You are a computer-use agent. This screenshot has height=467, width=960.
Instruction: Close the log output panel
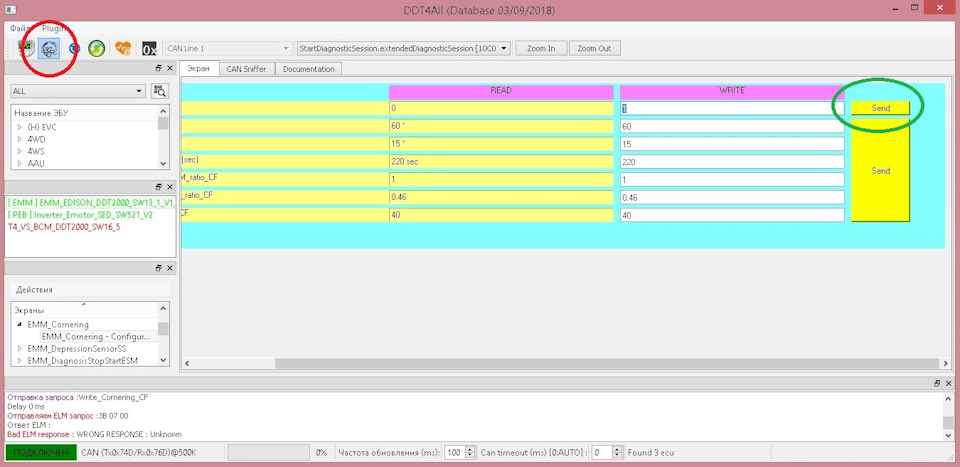(948, 383)
